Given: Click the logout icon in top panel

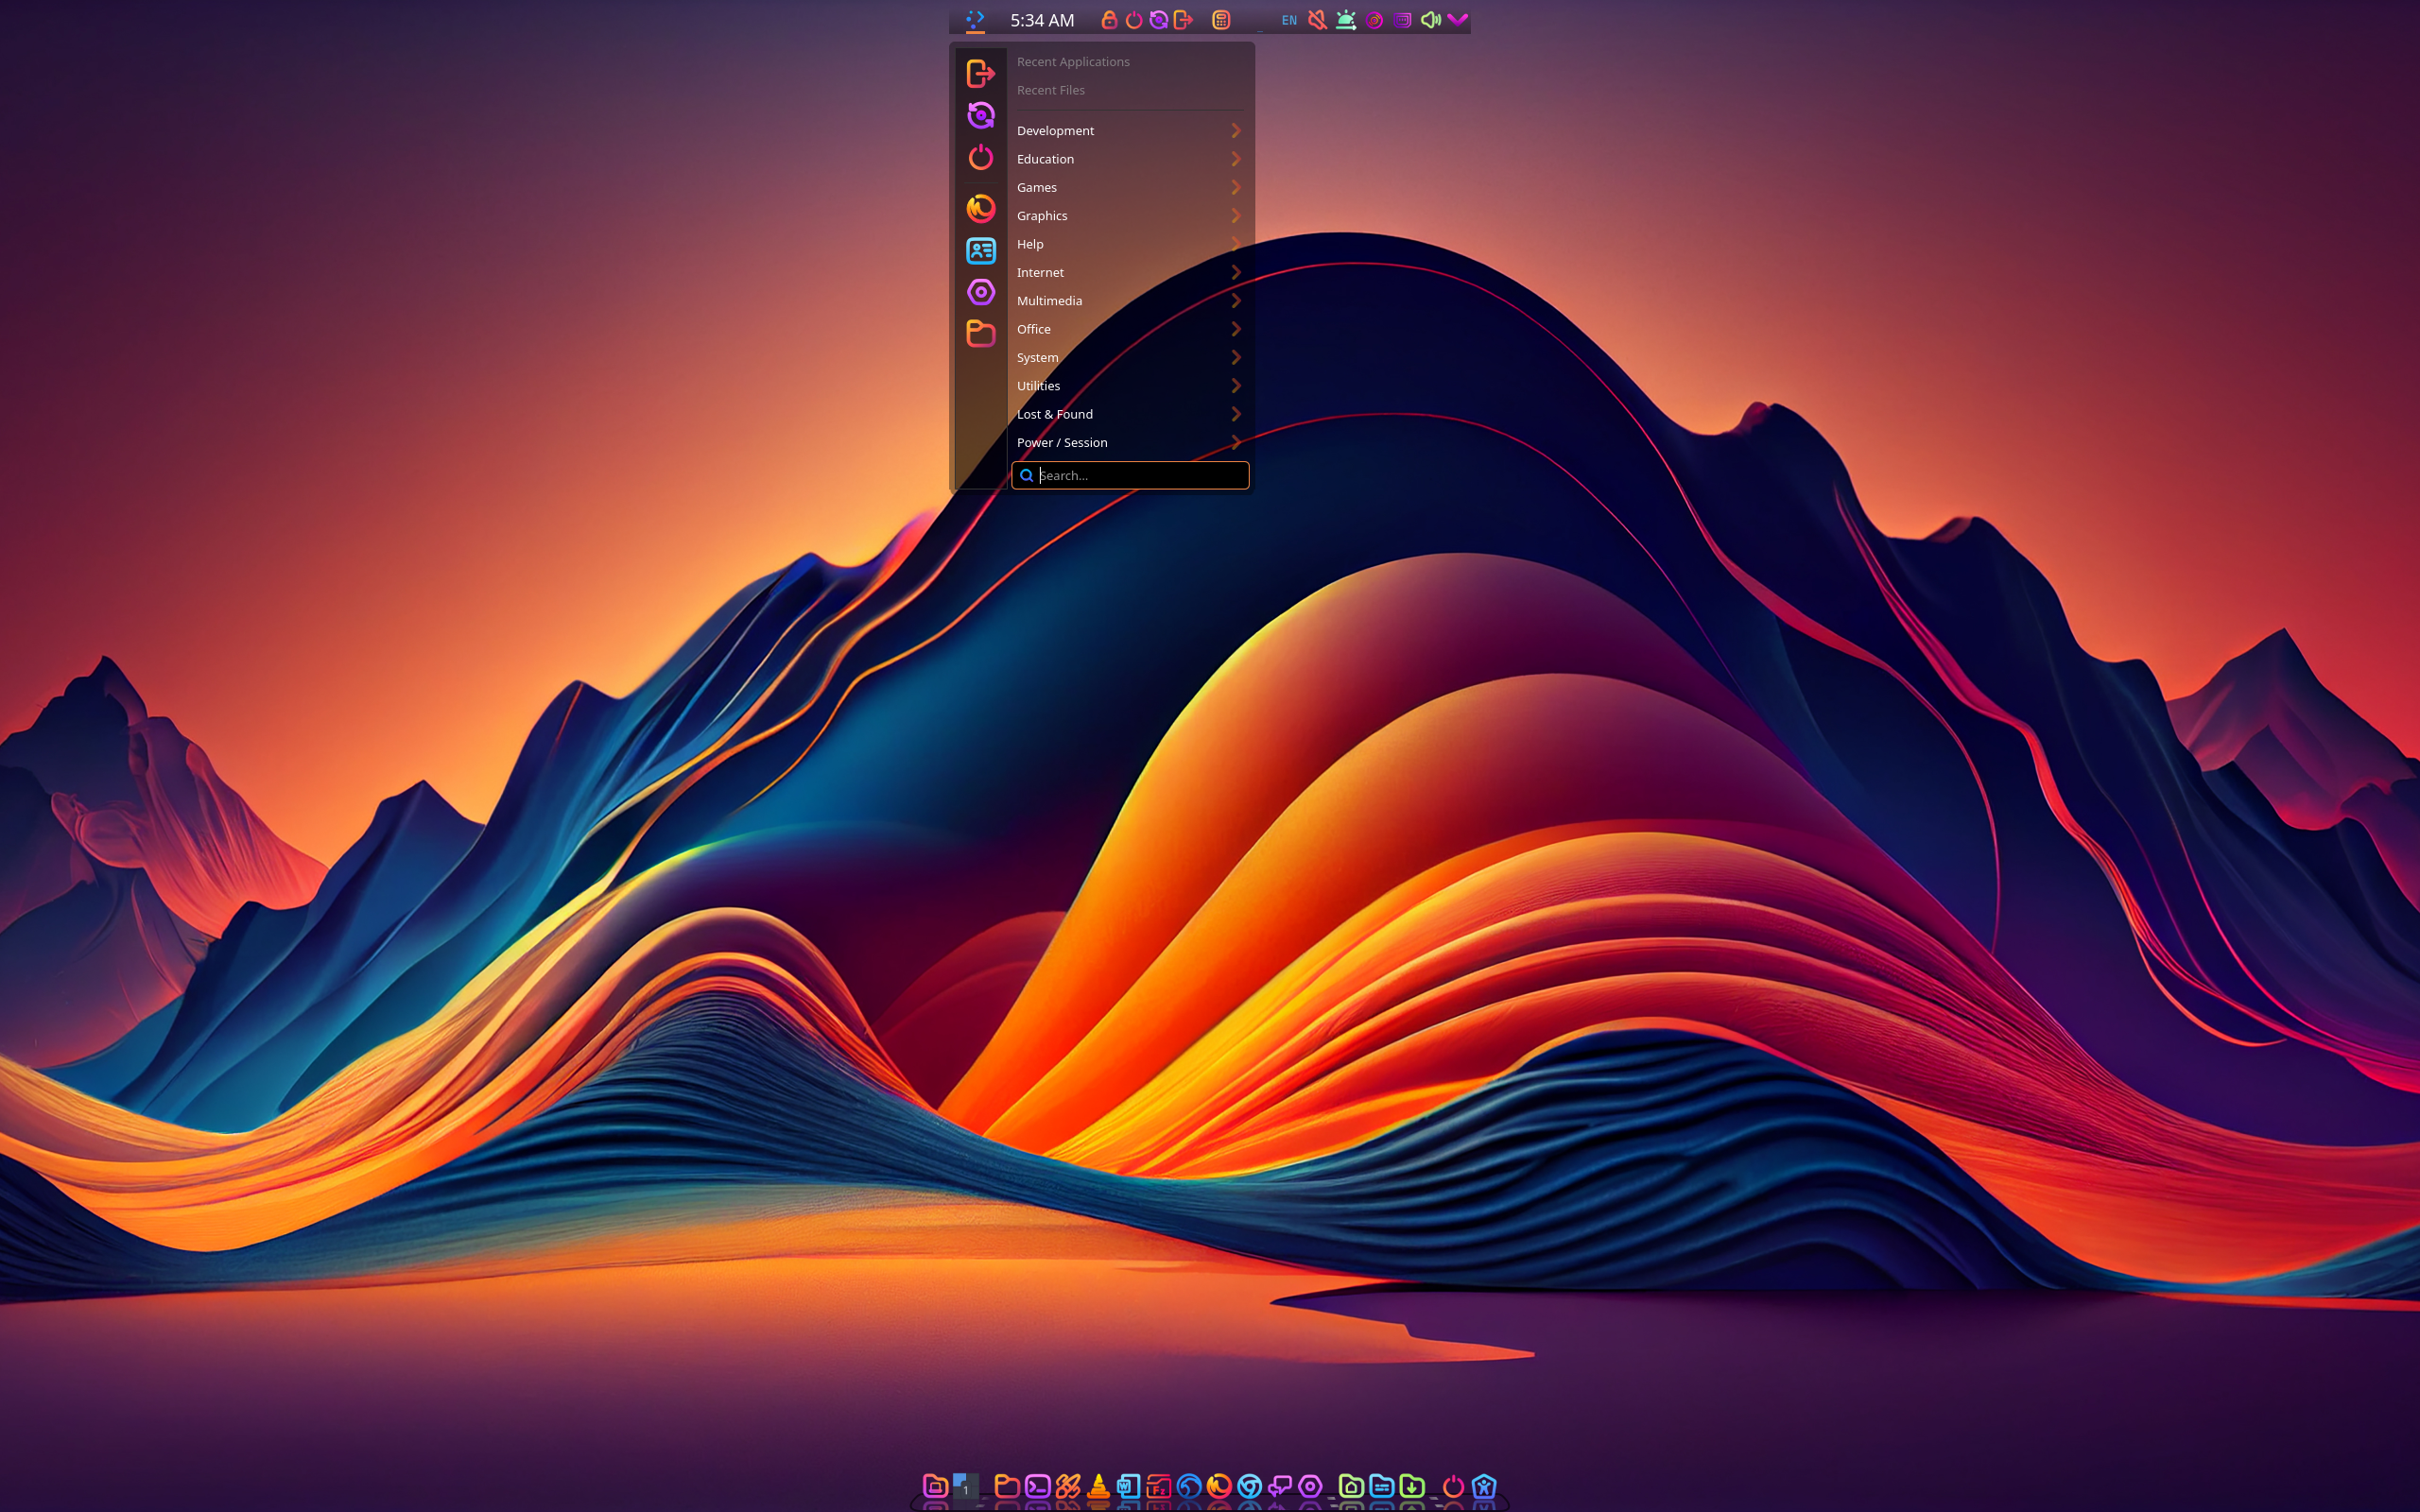Looking at the screenshot, I should pos(1183,19).
